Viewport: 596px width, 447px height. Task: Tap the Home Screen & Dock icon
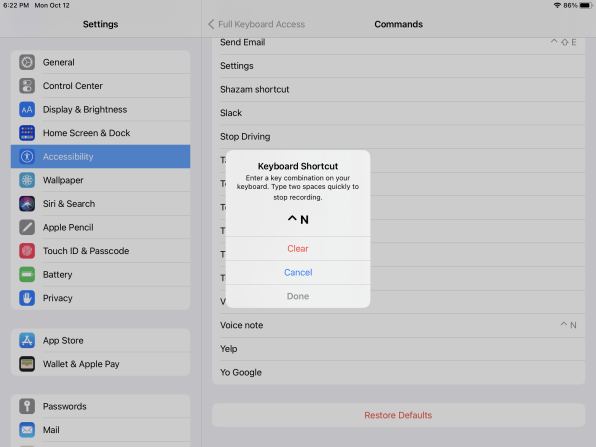pos(27,133)
